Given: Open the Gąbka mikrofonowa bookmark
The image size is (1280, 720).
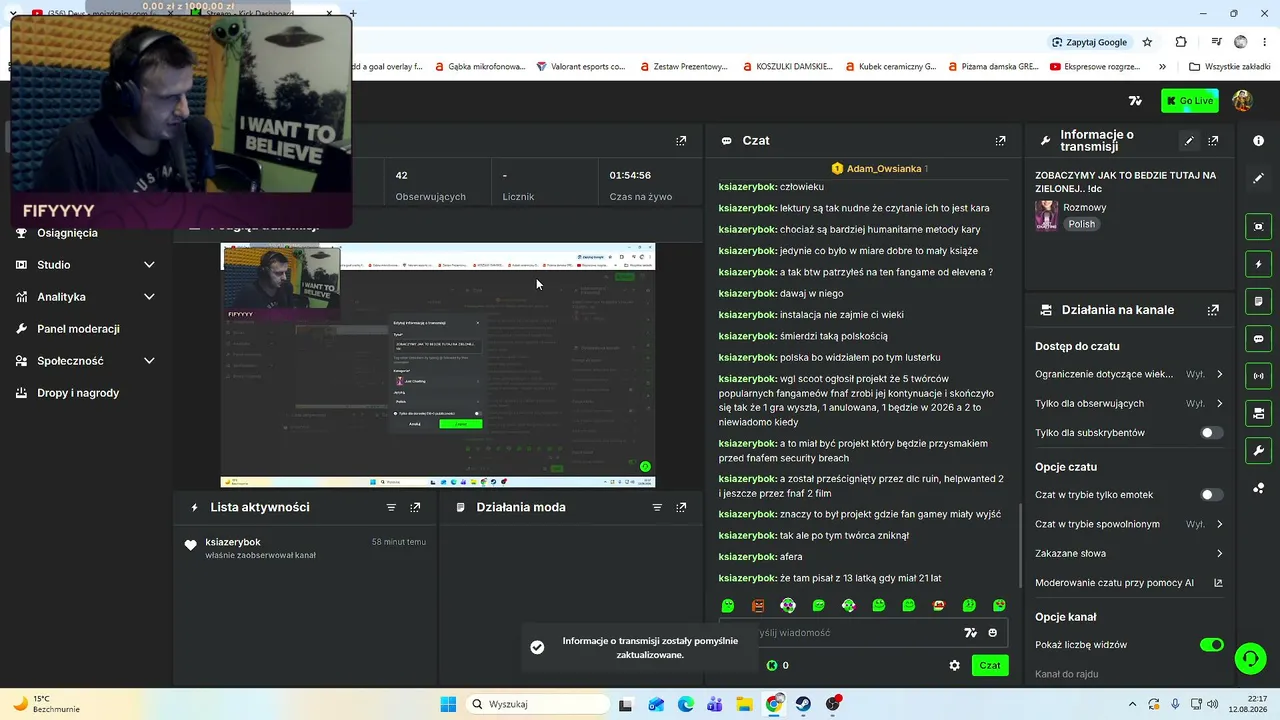Looking at the screenshot, I should (x=478, y=67).
